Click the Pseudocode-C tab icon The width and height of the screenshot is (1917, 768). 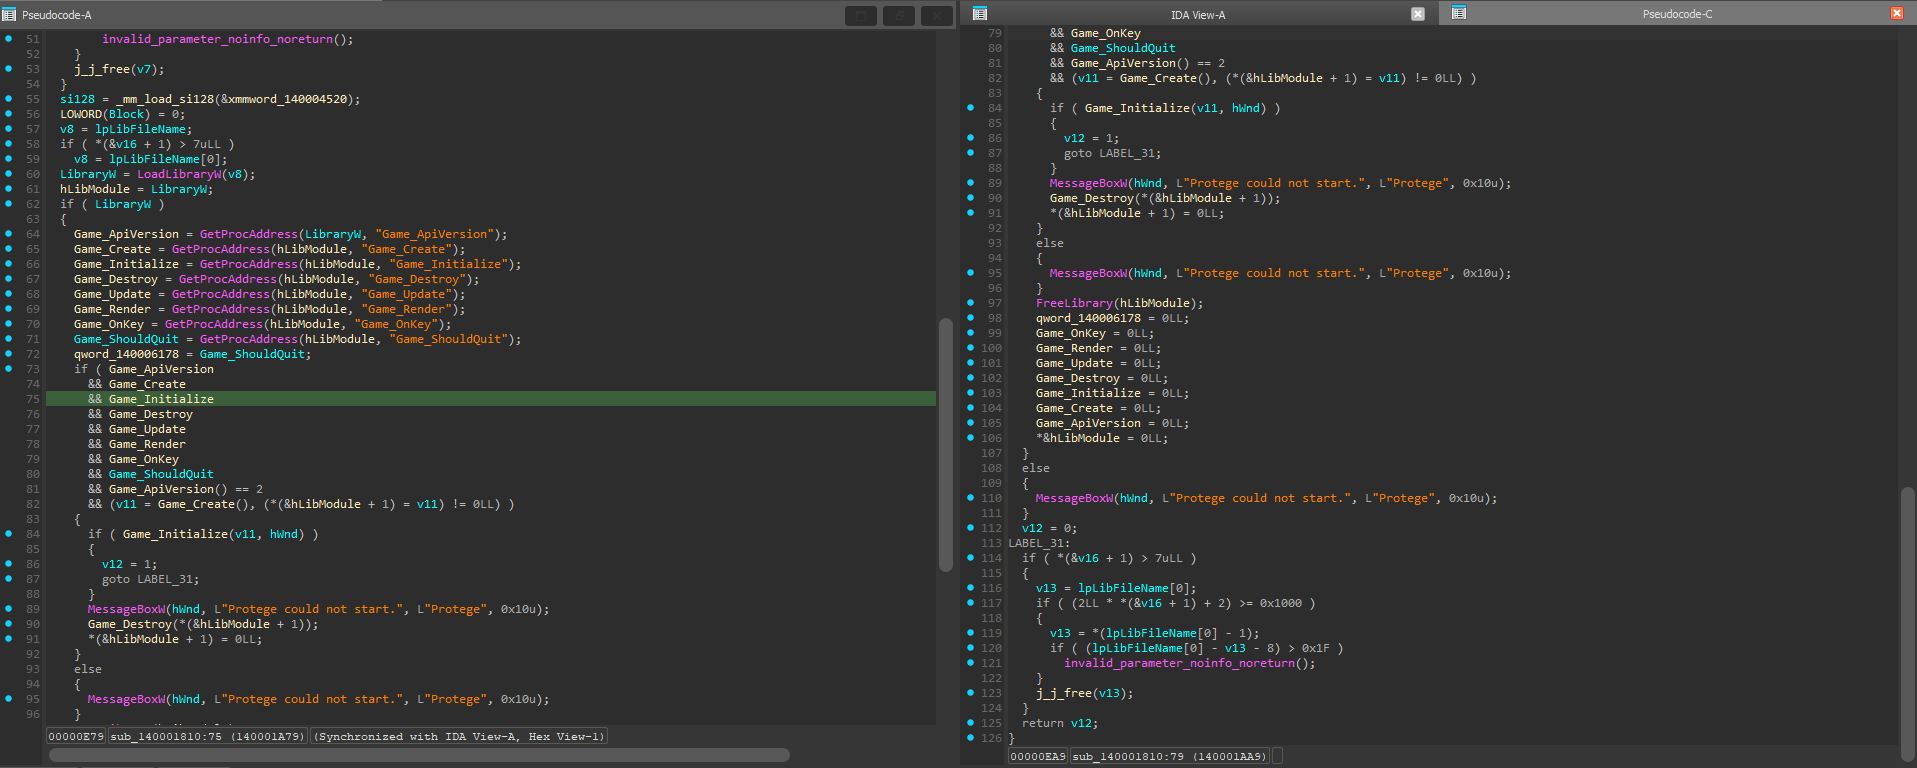click(x=1459, y=13)
